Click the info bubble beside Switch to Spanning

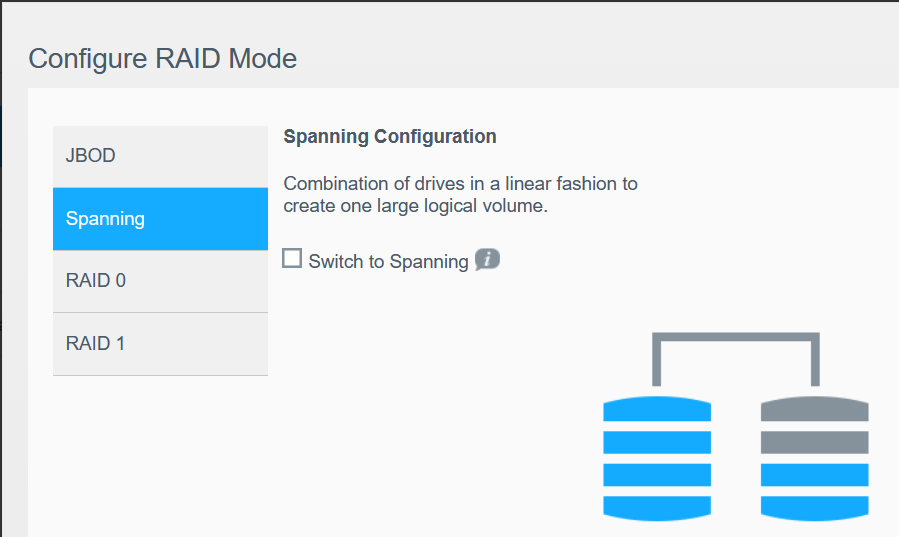pos(487,260)
